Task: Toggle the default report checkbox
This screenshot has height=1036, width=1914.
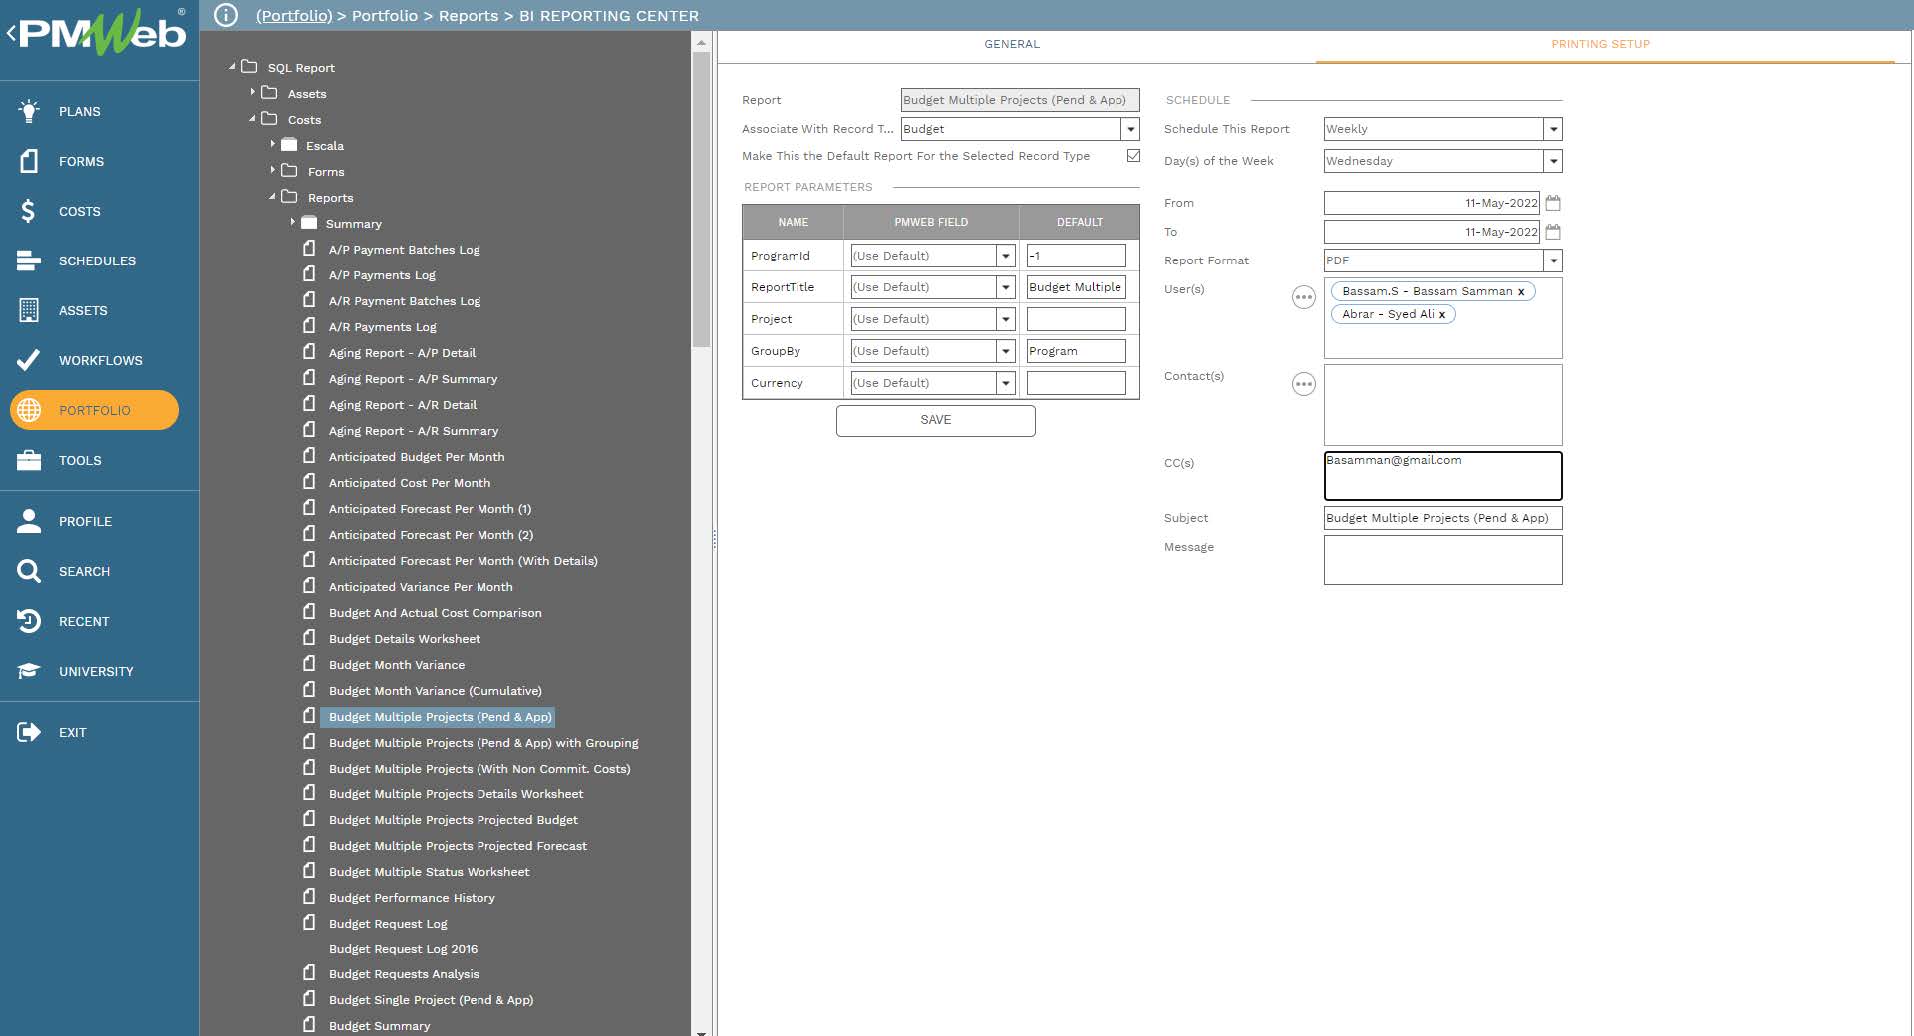Action: tap(1133, 155)
